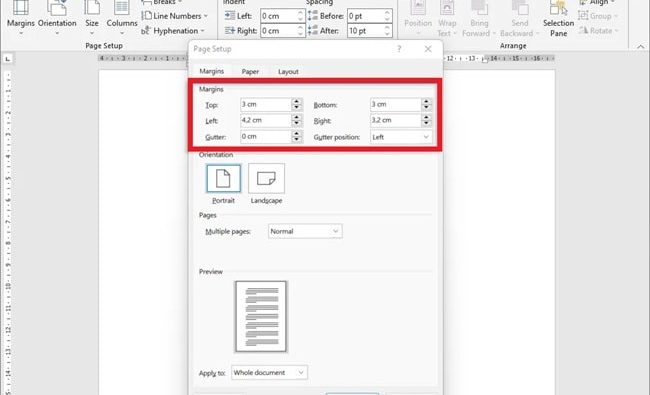The width and height of the screenshot is (650, 395).
Task: Adjust Spacing Before spinner arrows
Action: (387, 16)
